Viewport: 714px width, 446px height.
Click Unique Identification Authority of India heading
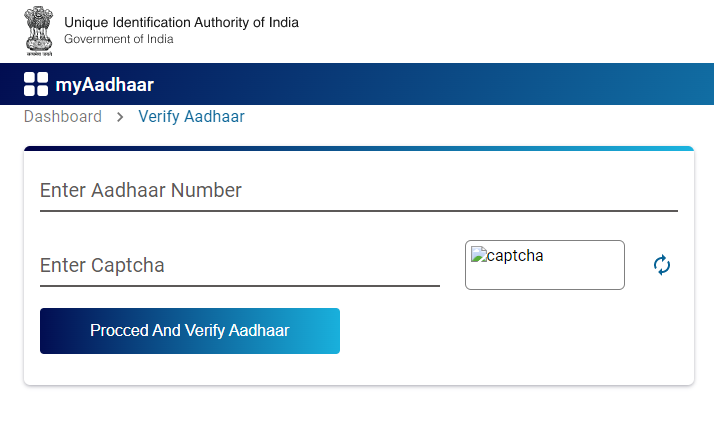[181, 22]
